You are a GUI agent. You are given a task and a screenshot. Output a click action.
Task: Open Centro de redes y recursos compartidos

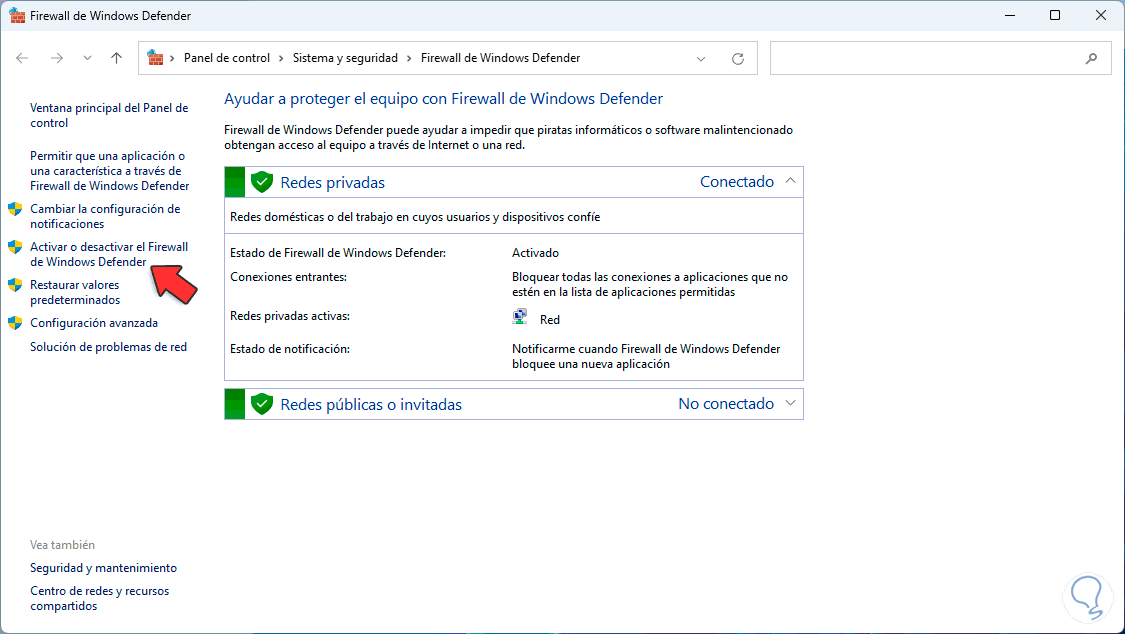[x=100, y=598]
